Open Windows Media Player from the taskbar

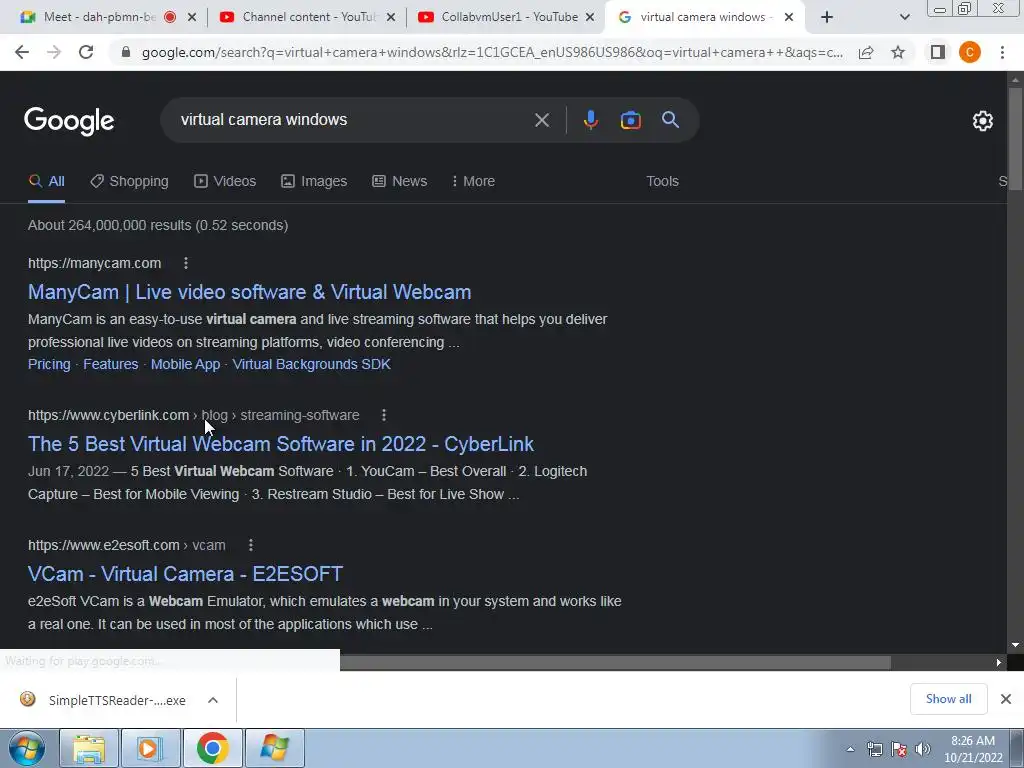(150, 748)
